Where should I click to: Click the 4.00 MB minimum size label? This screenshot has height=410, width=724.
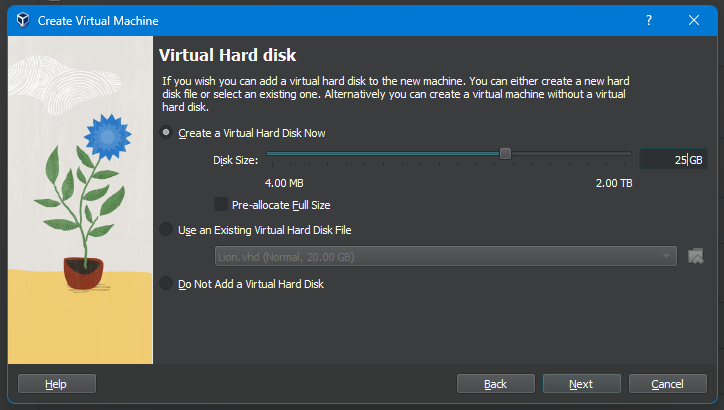[x=284, y=184]
